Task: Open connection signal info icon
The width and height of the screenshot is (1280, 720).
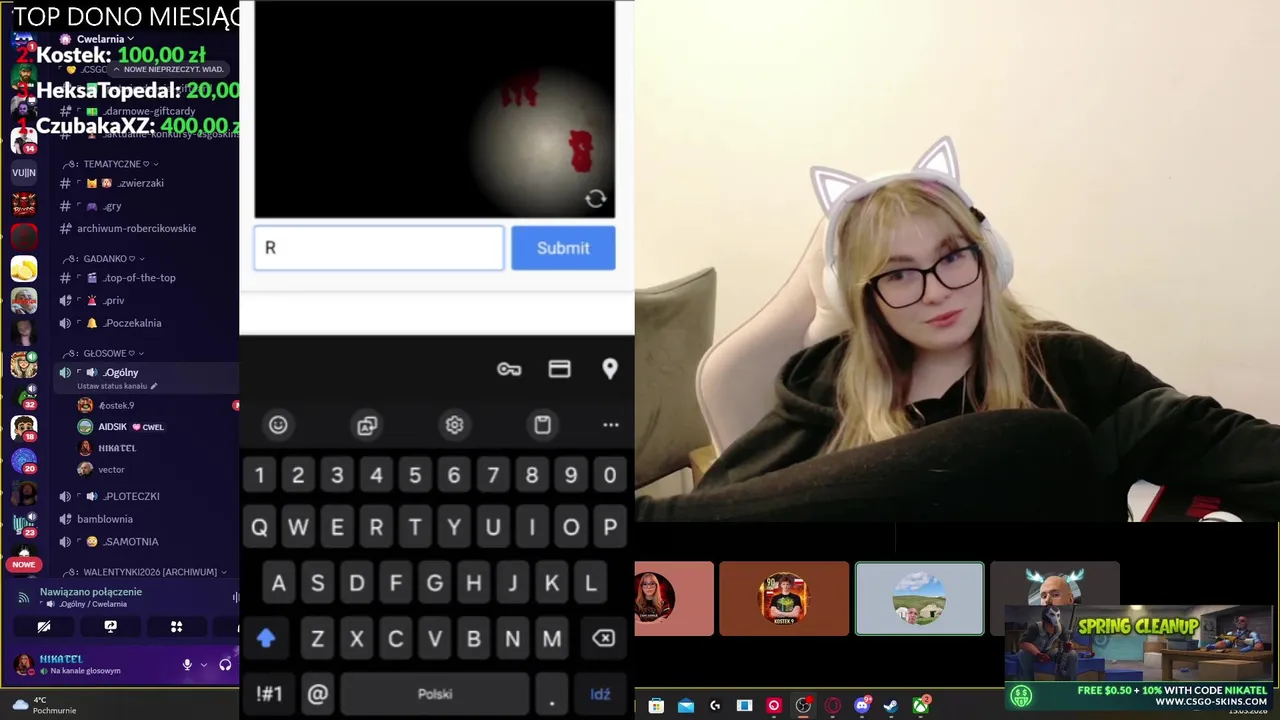Action: [23, 597]
